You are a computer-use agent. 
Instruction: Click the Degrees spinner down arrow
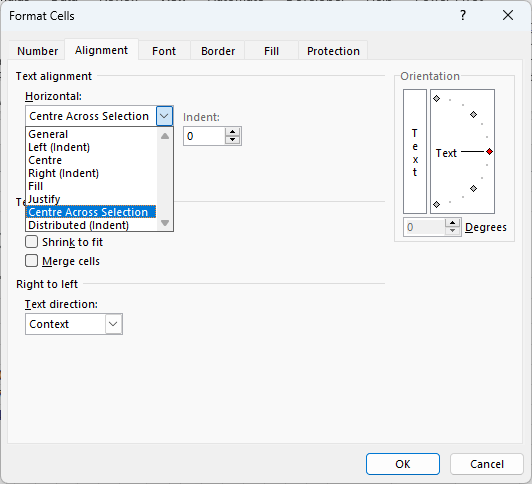[x=452, y=231]
